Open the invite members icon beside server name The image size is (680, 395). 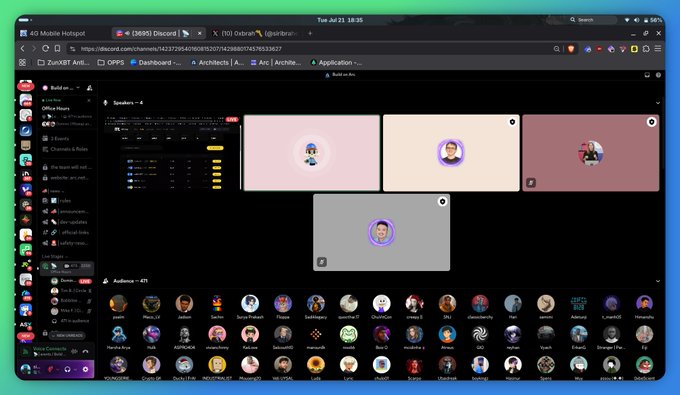pyautogui.click(x=89, y=88)
